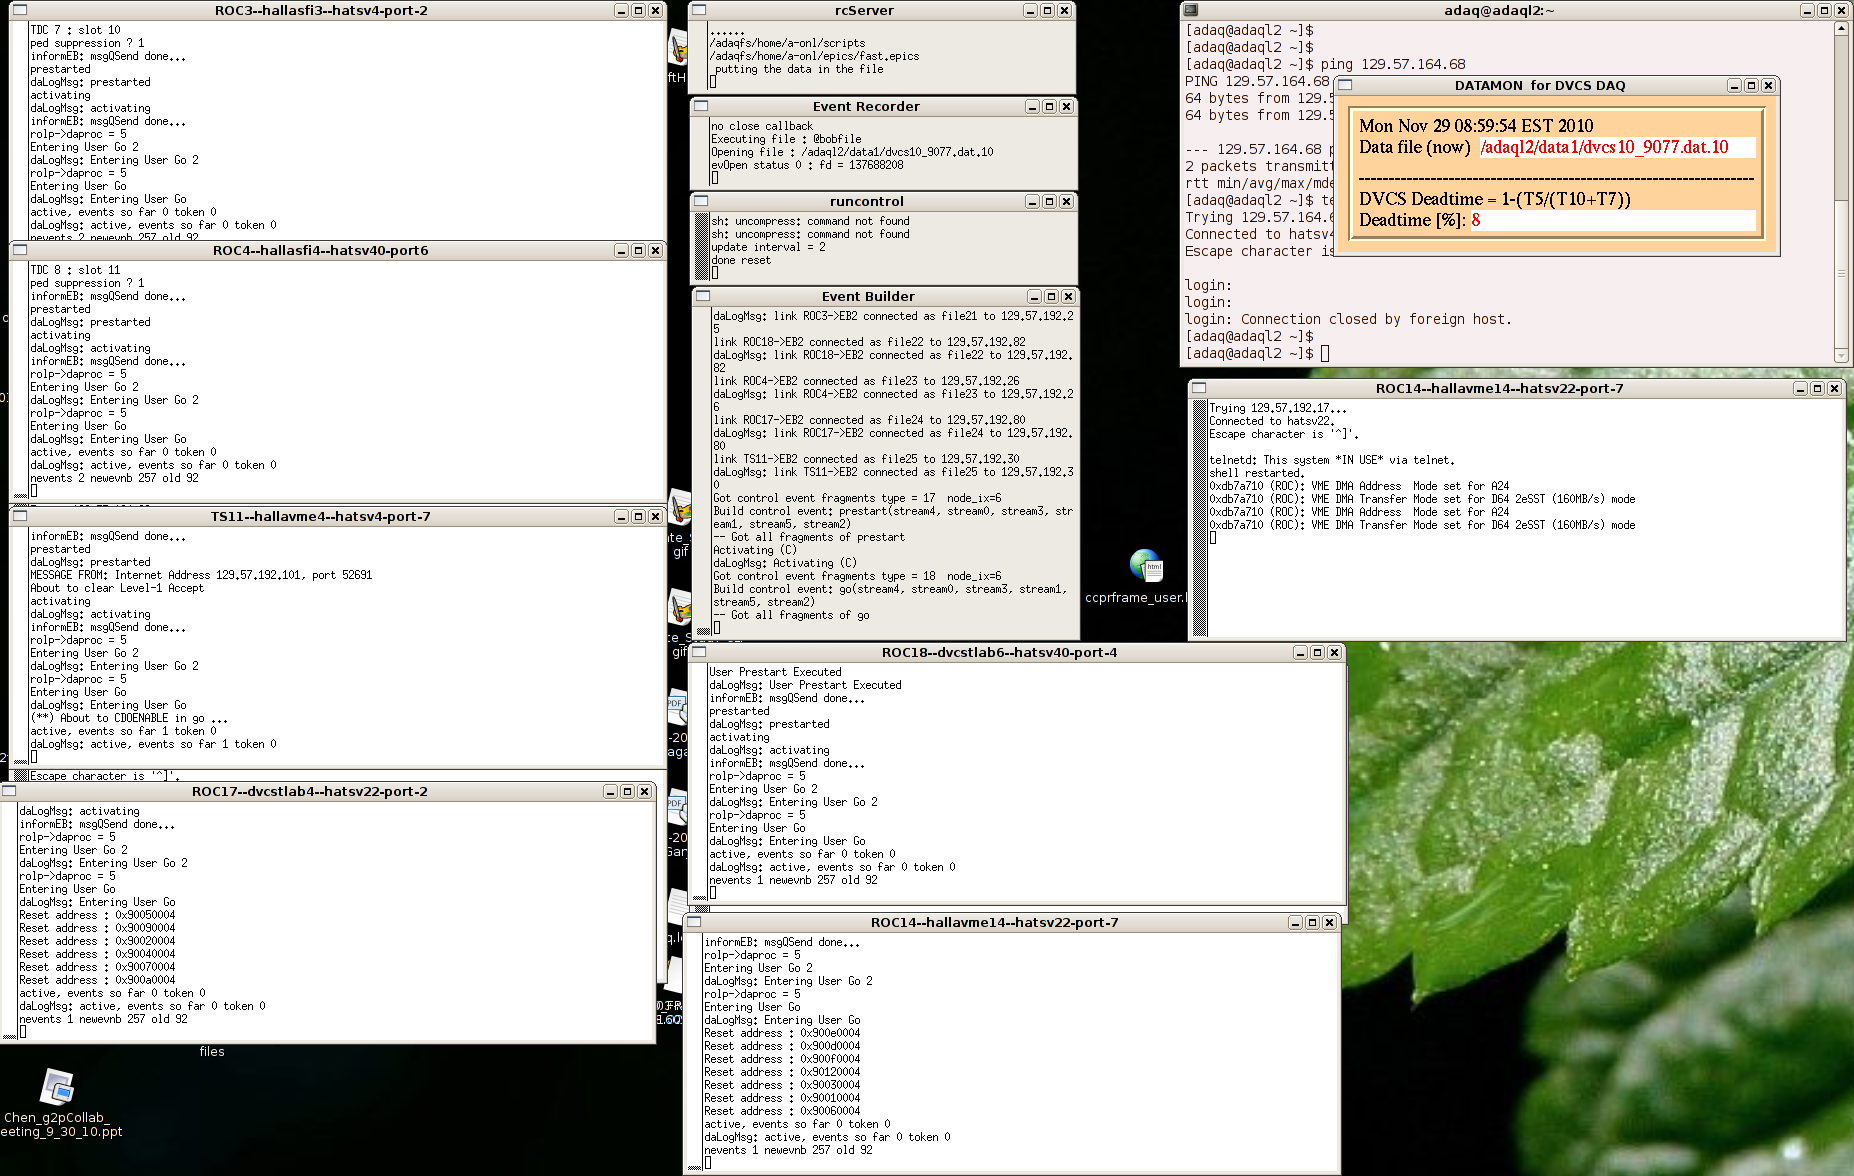Click 'TDC 7 : slot 10' in ROC3 window

(75, 30)
